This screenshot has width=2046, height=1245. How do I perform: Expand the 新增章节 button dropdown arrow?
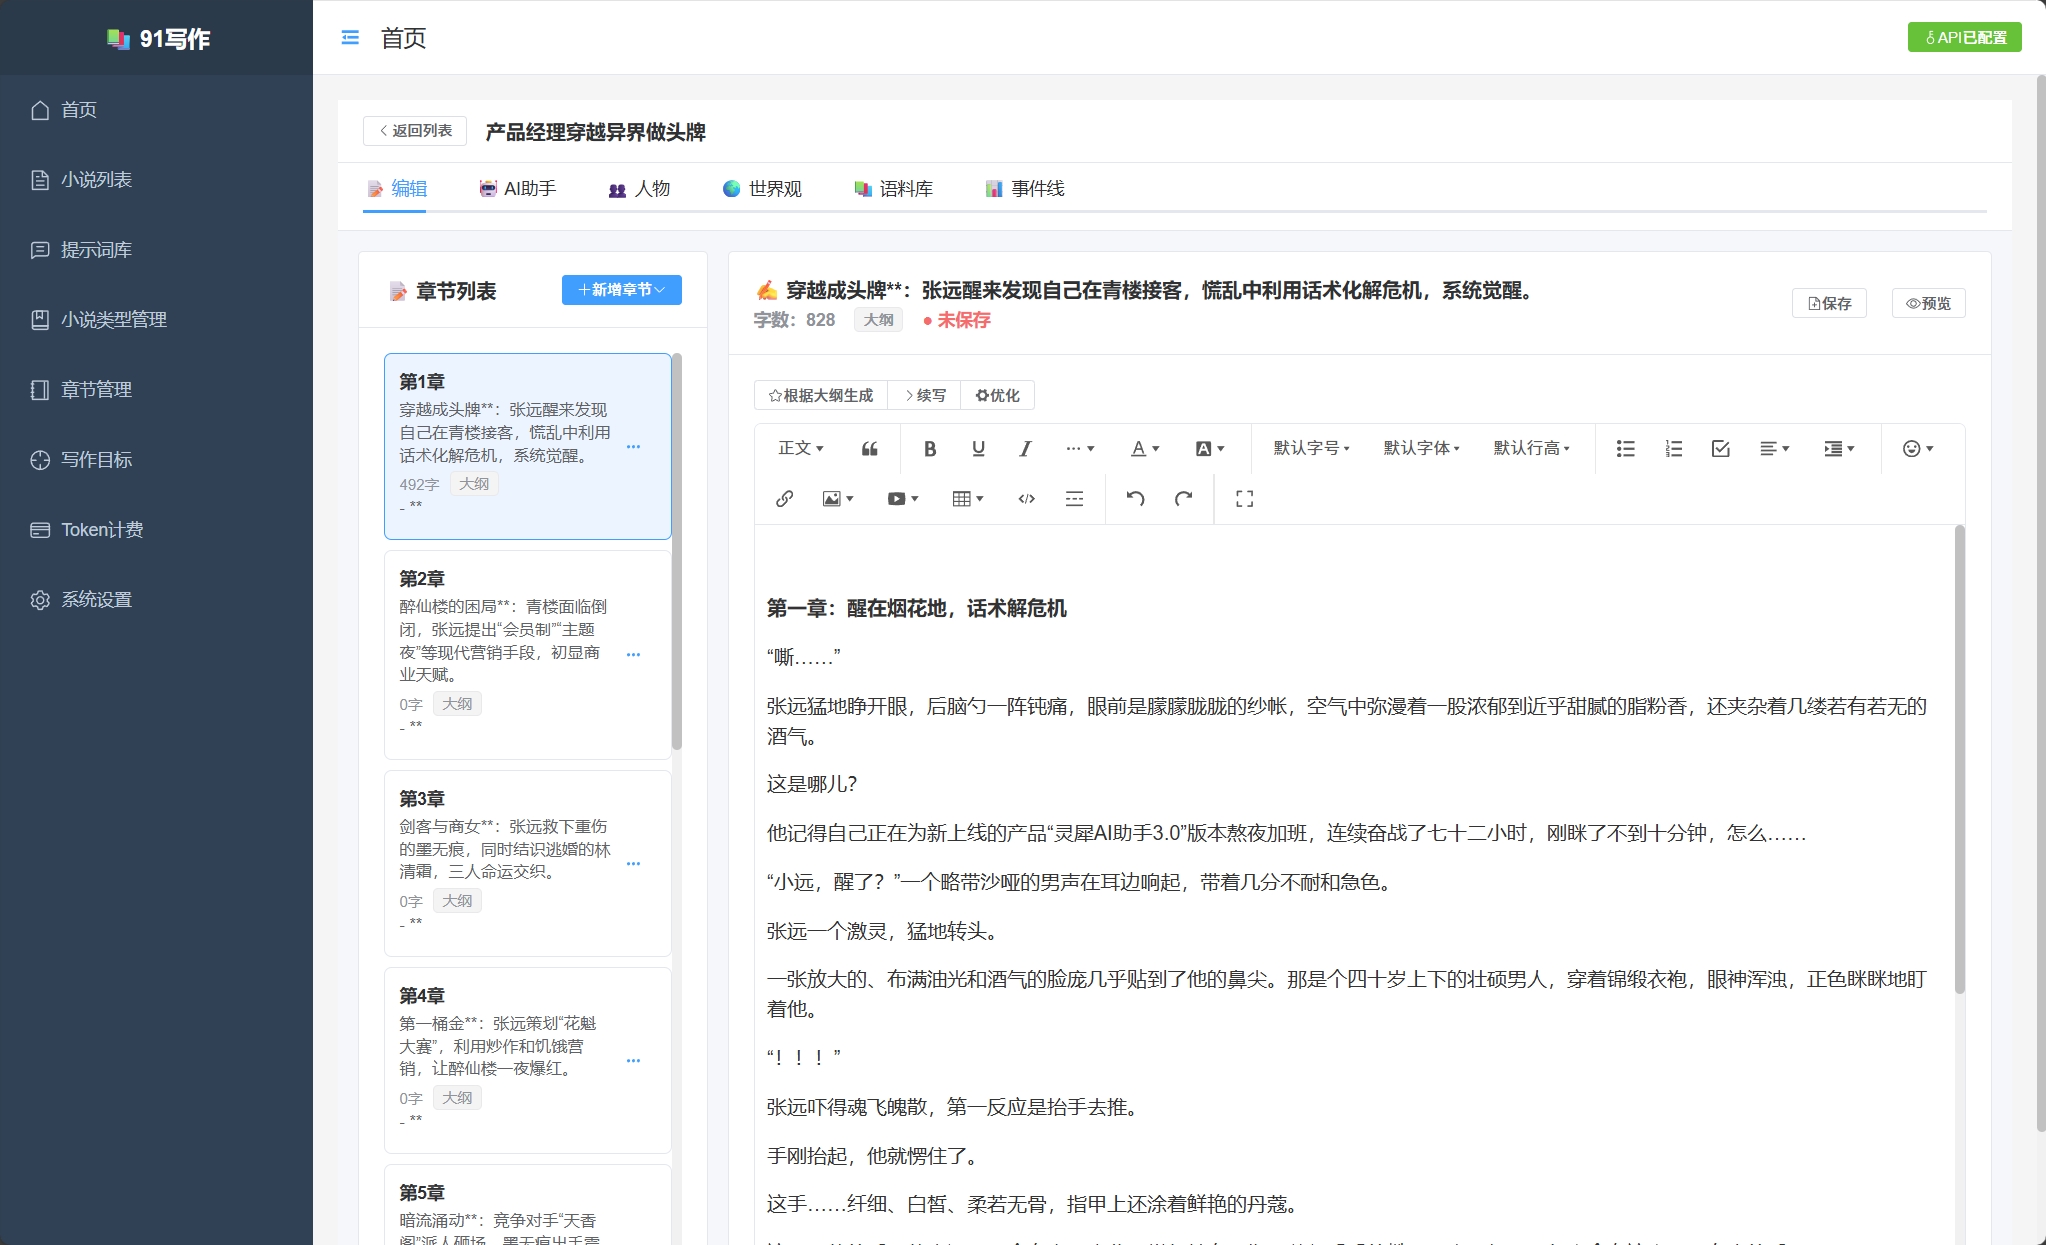[662, 290]
